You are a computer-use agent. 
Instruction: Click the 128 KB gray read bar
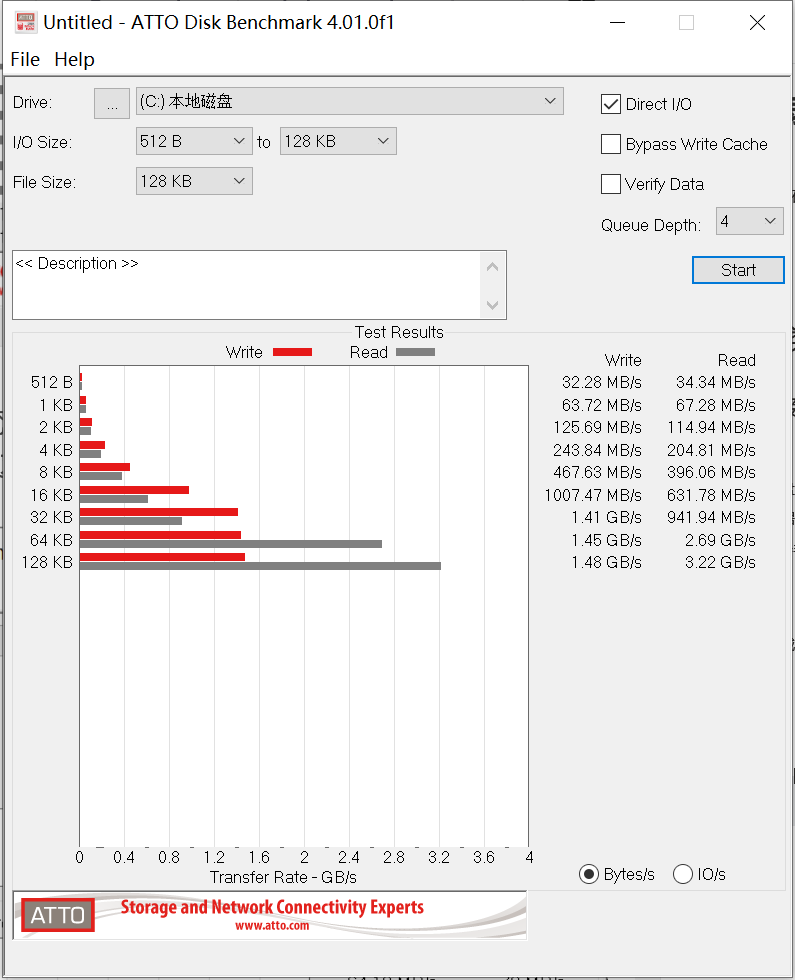[261, 566]
